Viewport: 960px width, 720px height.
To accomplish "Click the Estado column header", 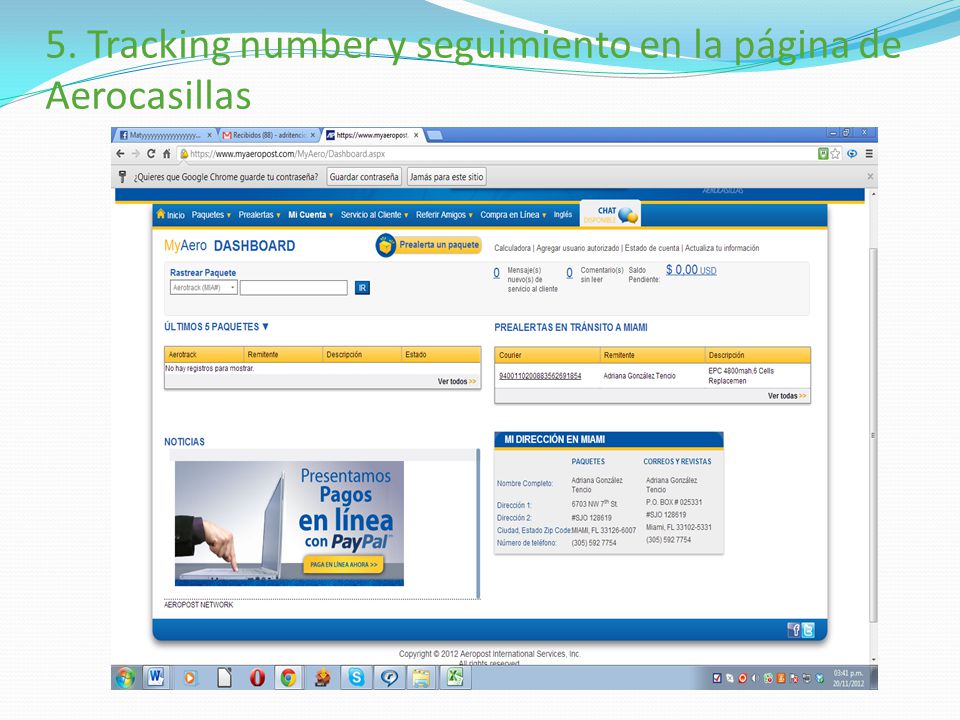I will coord(441,354).
